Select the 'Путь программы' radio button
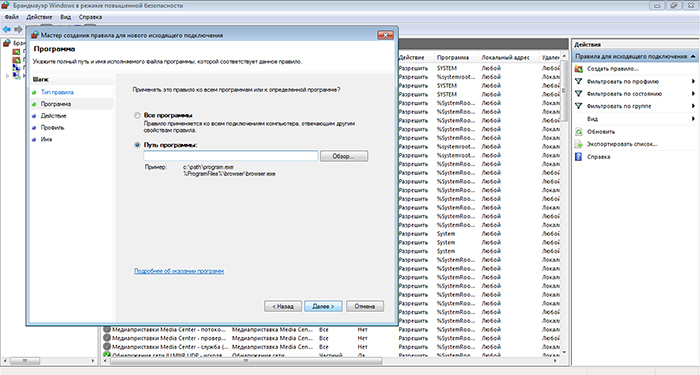This screenshot has height=375, width=700. (x=138, y=145)
